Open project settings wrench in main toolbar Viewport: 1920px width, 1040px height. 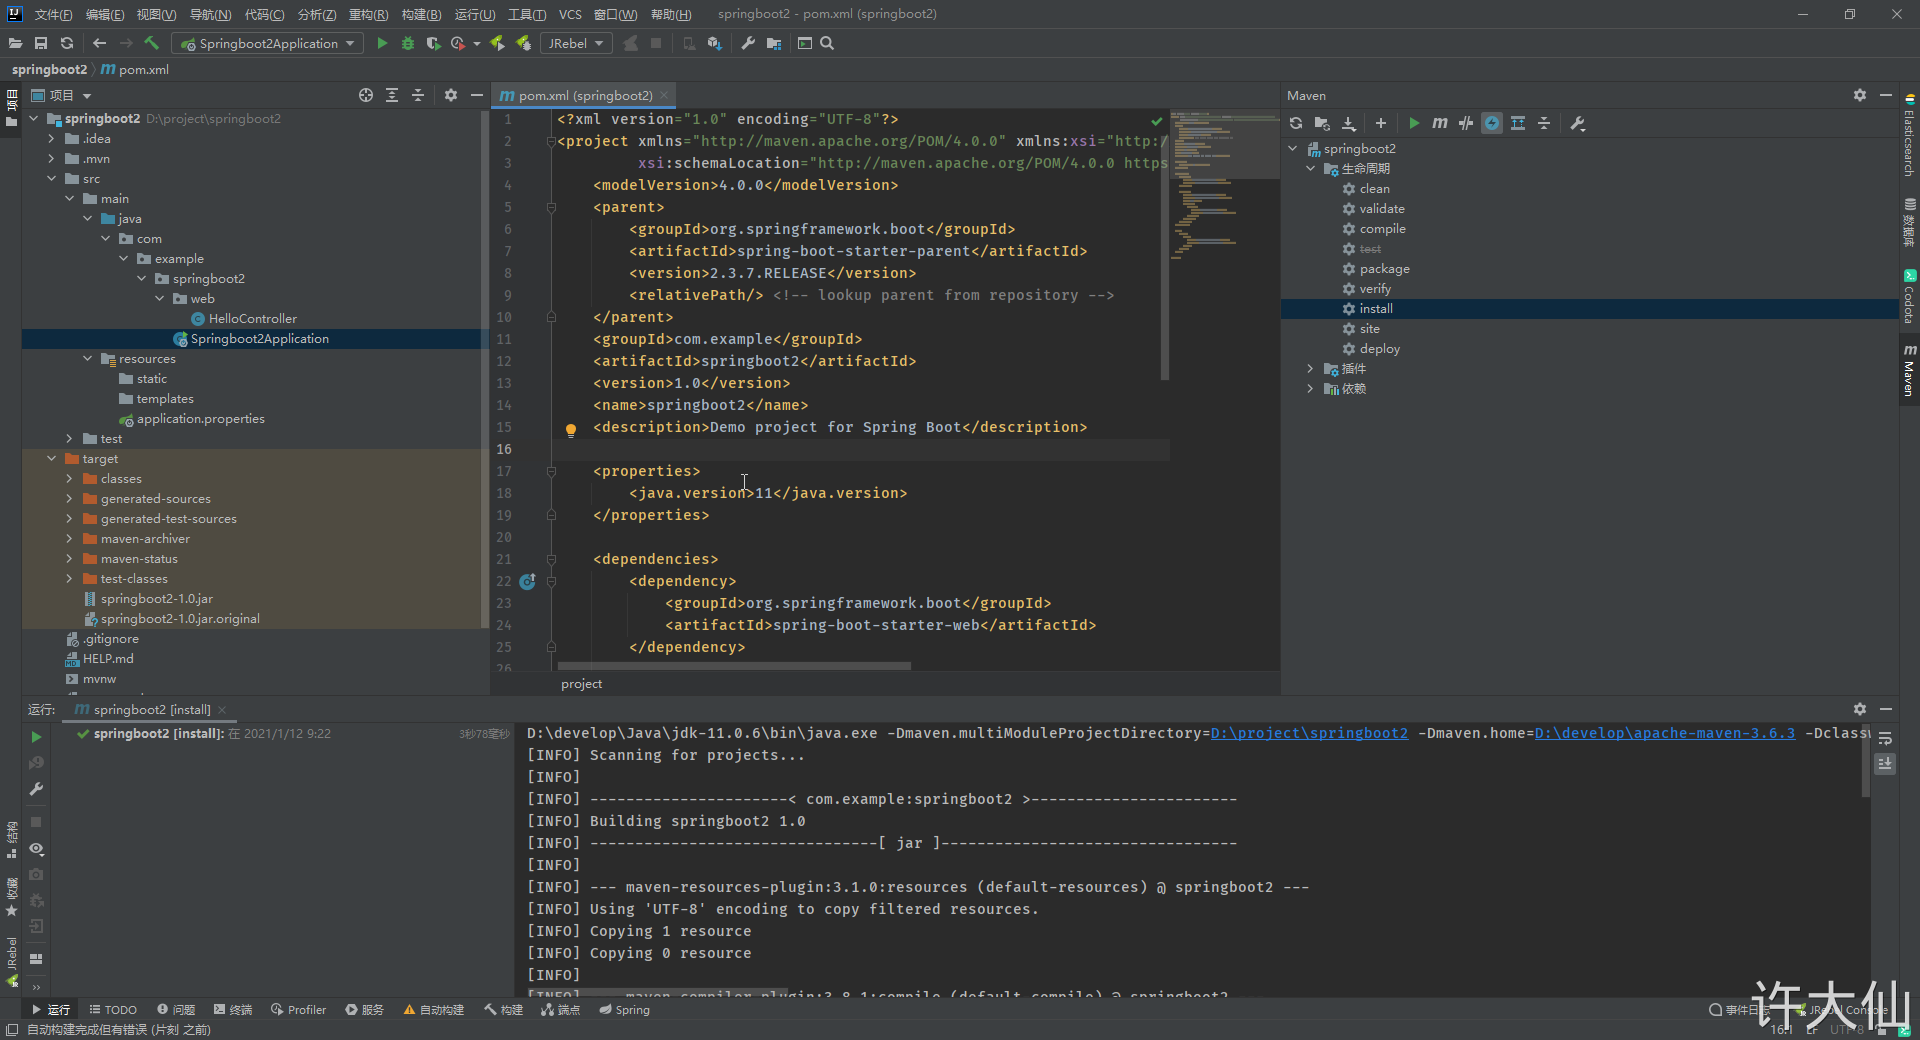748,43
